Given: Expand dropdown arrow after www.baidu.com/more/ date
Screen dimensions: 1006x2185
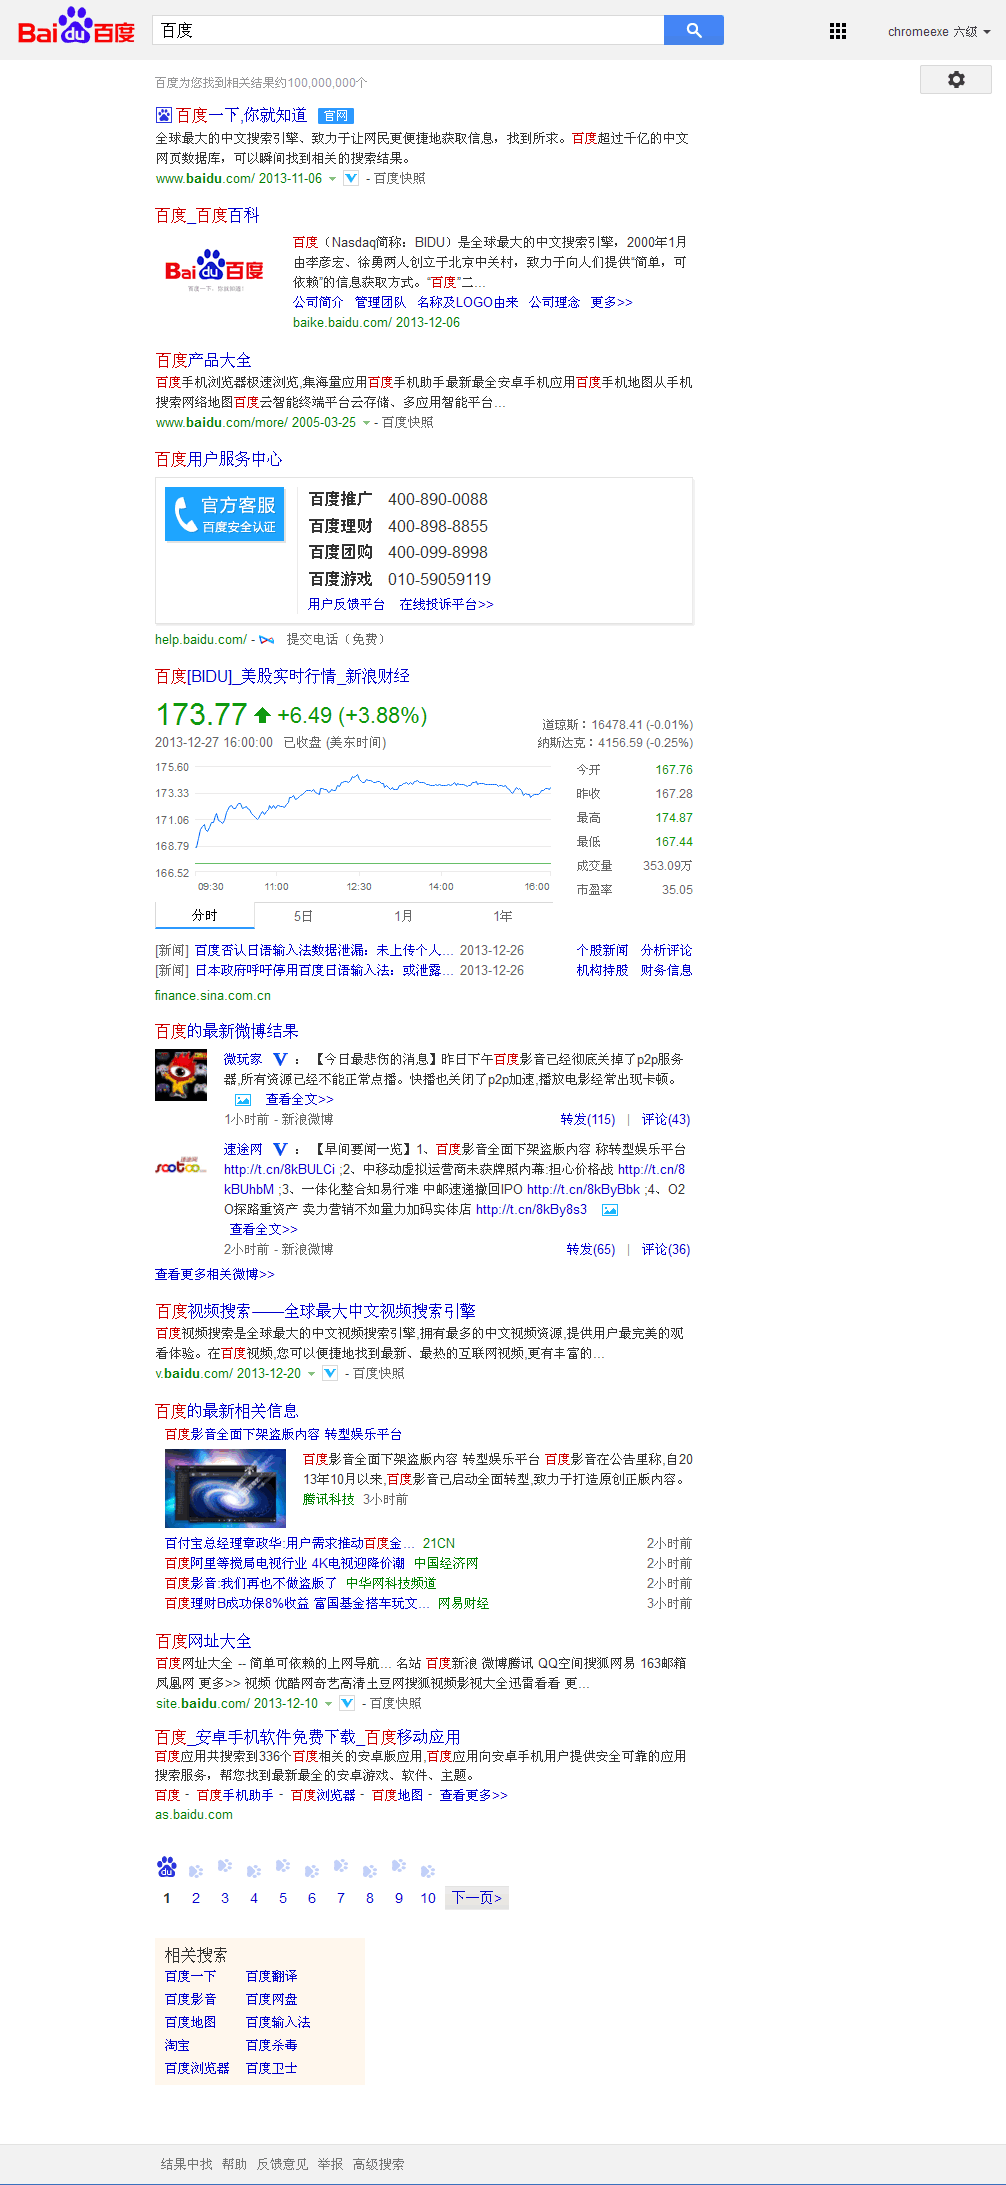Looking at the screenshot, I should [366, 423].
